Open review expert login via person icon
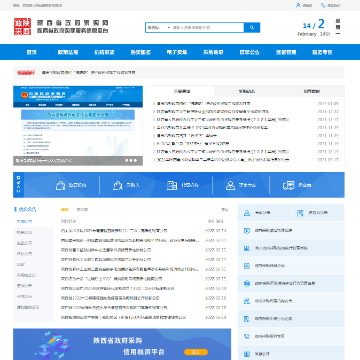The image size is (360, 360). point(230,185)
